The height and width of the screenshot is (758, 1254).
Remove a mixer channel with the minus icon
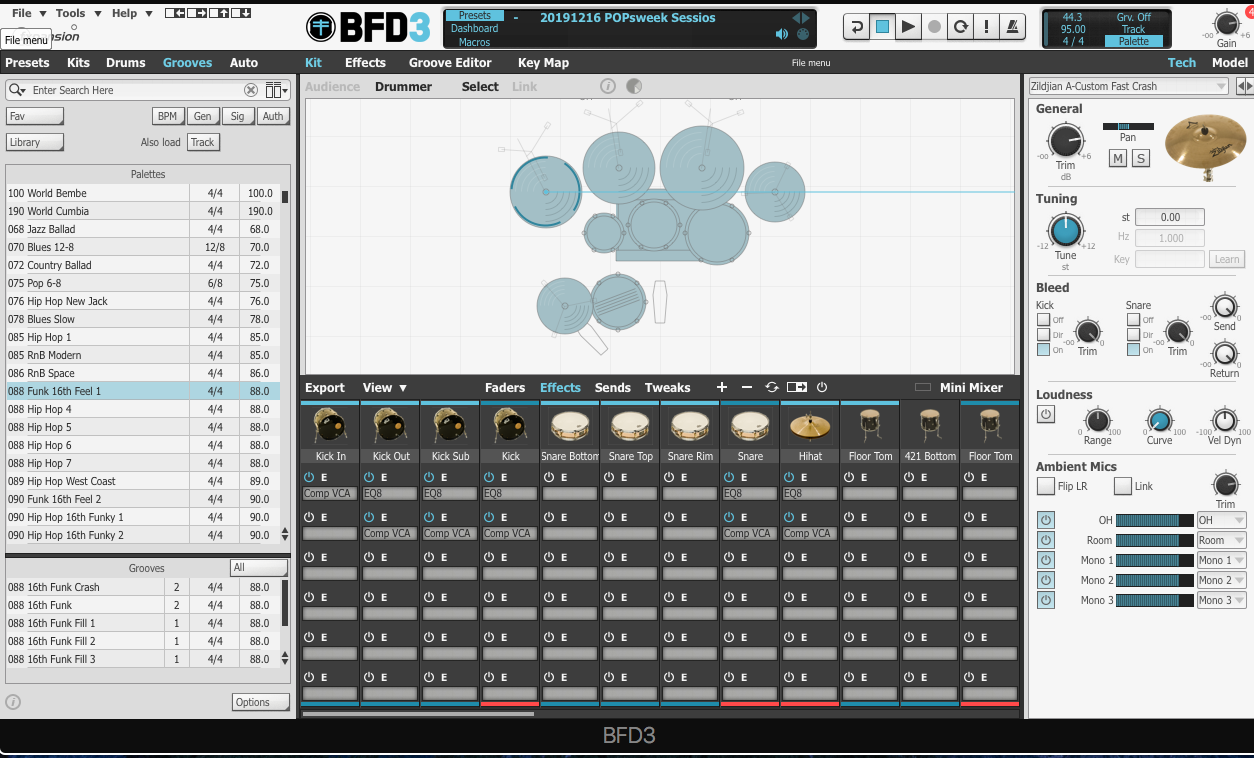pyautogui.click(x=747, y=387)
